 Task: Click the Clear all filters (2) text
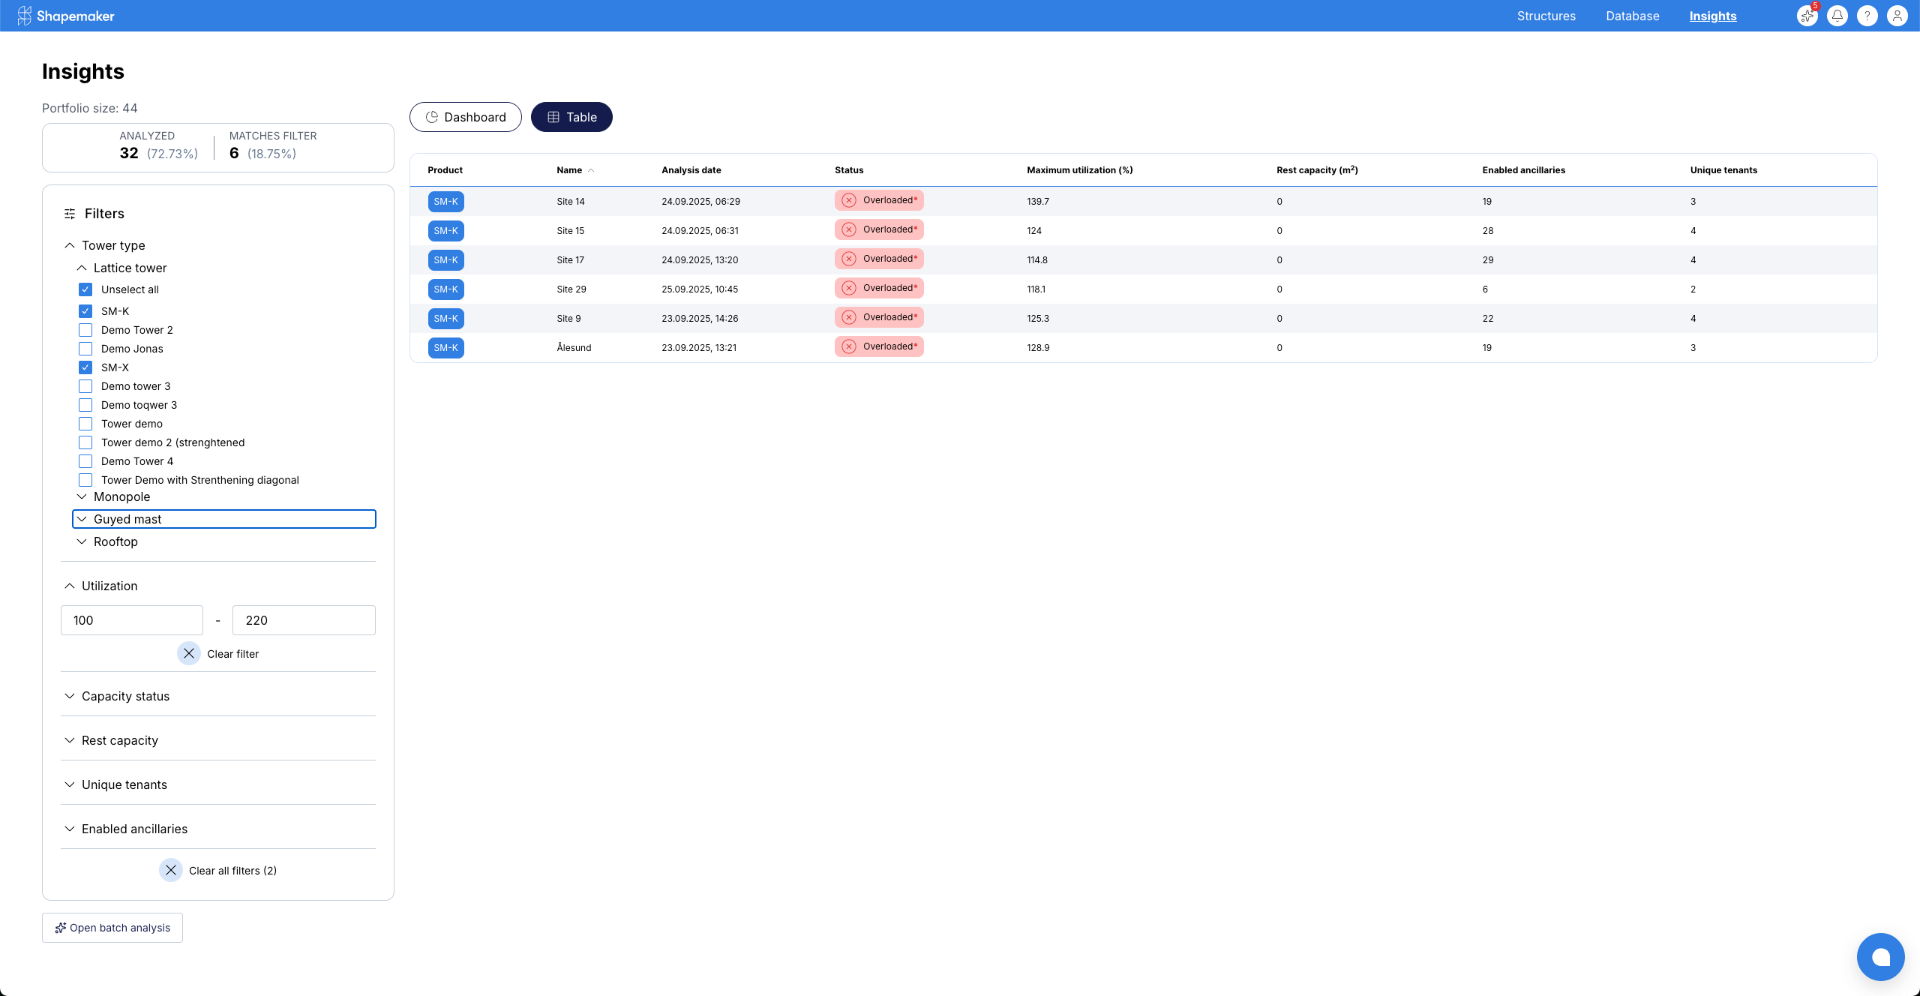tap(233, 871)
